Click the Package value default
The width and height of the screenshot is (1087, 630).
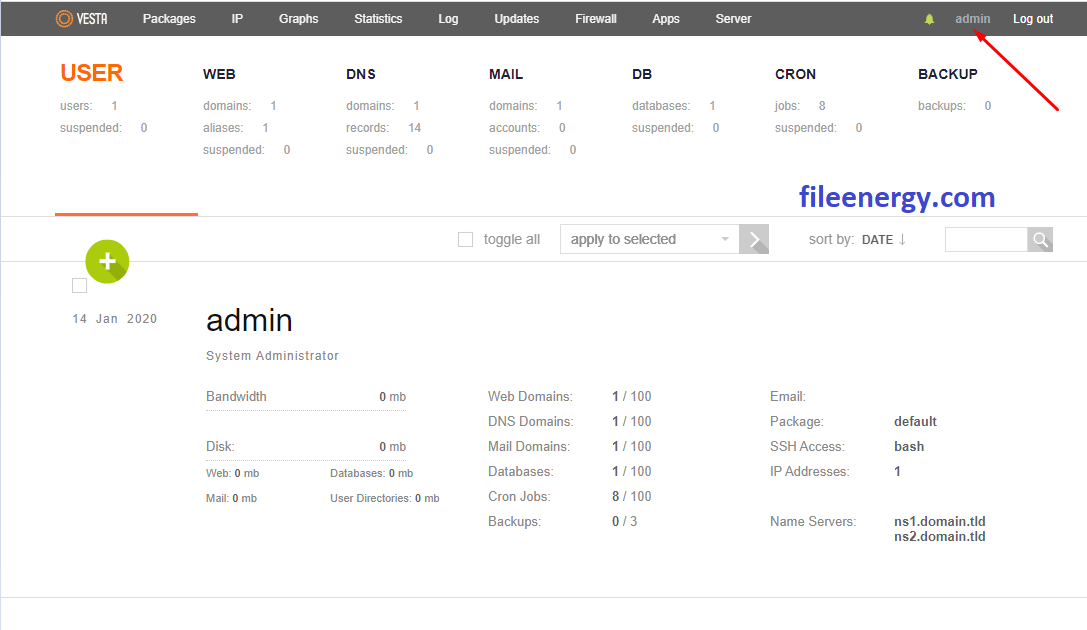click(x=915, y=421)
